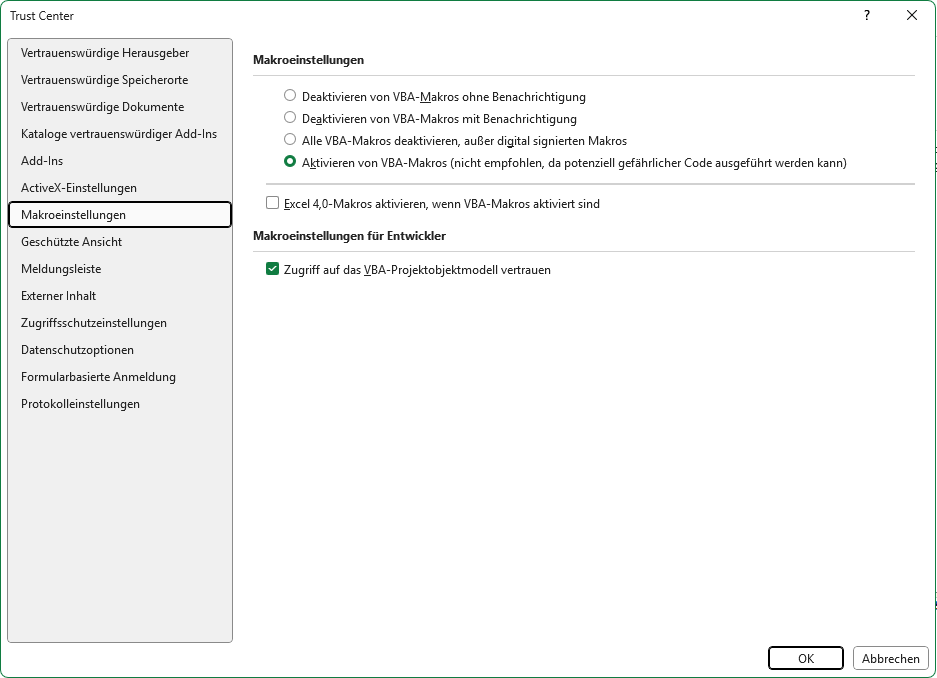This screenshot has height=678, width=937.
Task: Open ActiveX-Einstellungen page
Action: tap(79, 188)
